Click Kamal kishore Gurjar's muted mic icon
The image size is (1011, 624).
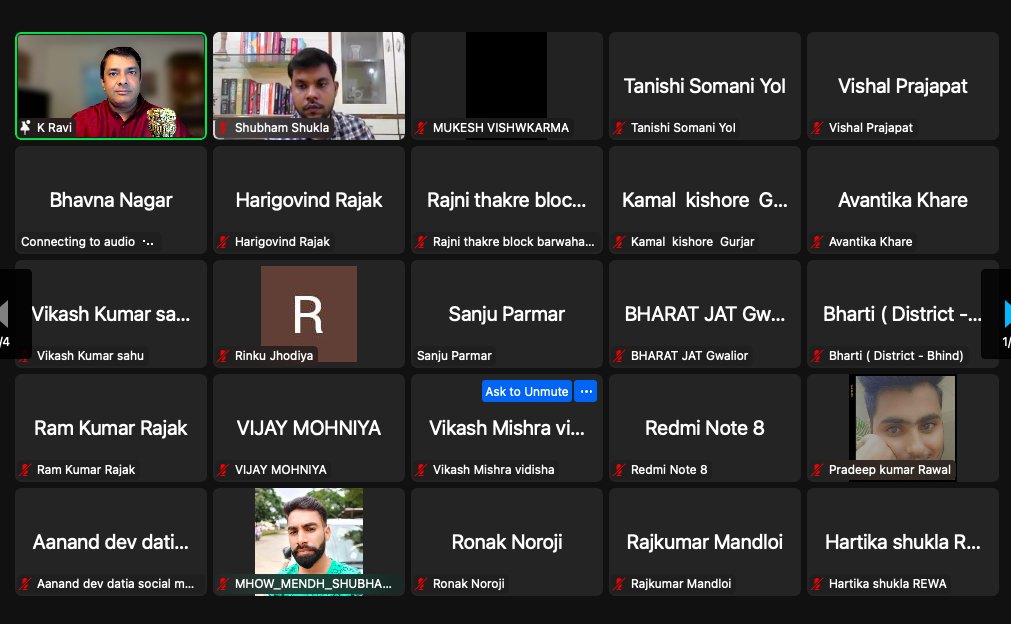pos(619,242)
